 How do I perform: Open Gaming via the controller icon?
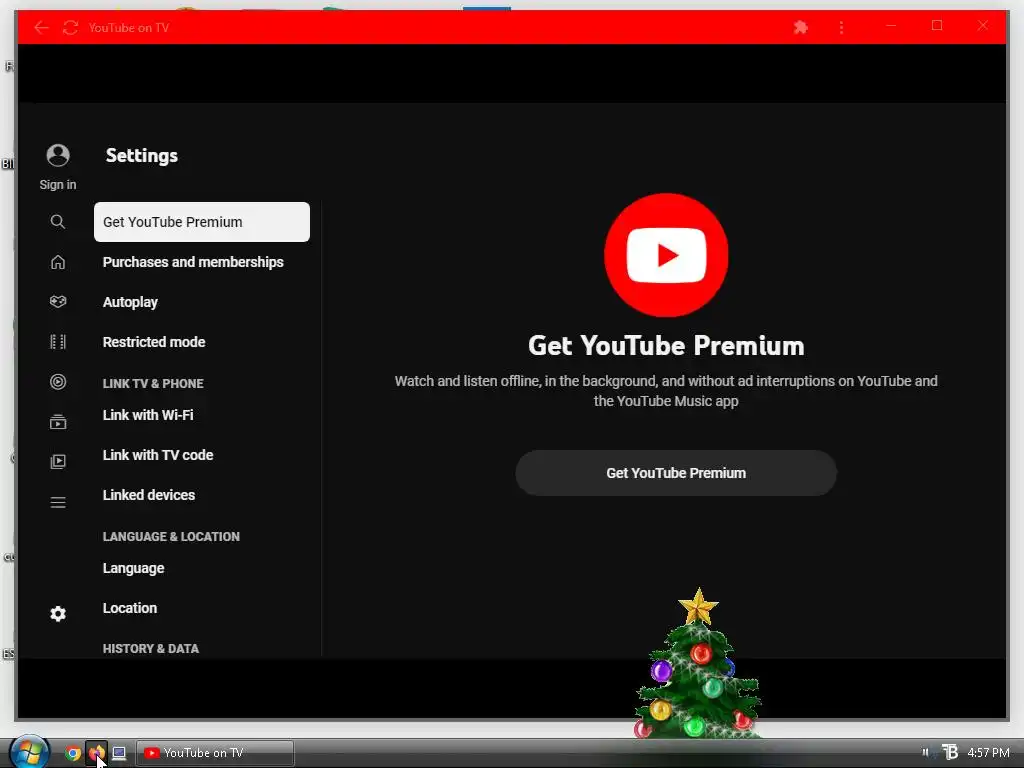(57, 302)
